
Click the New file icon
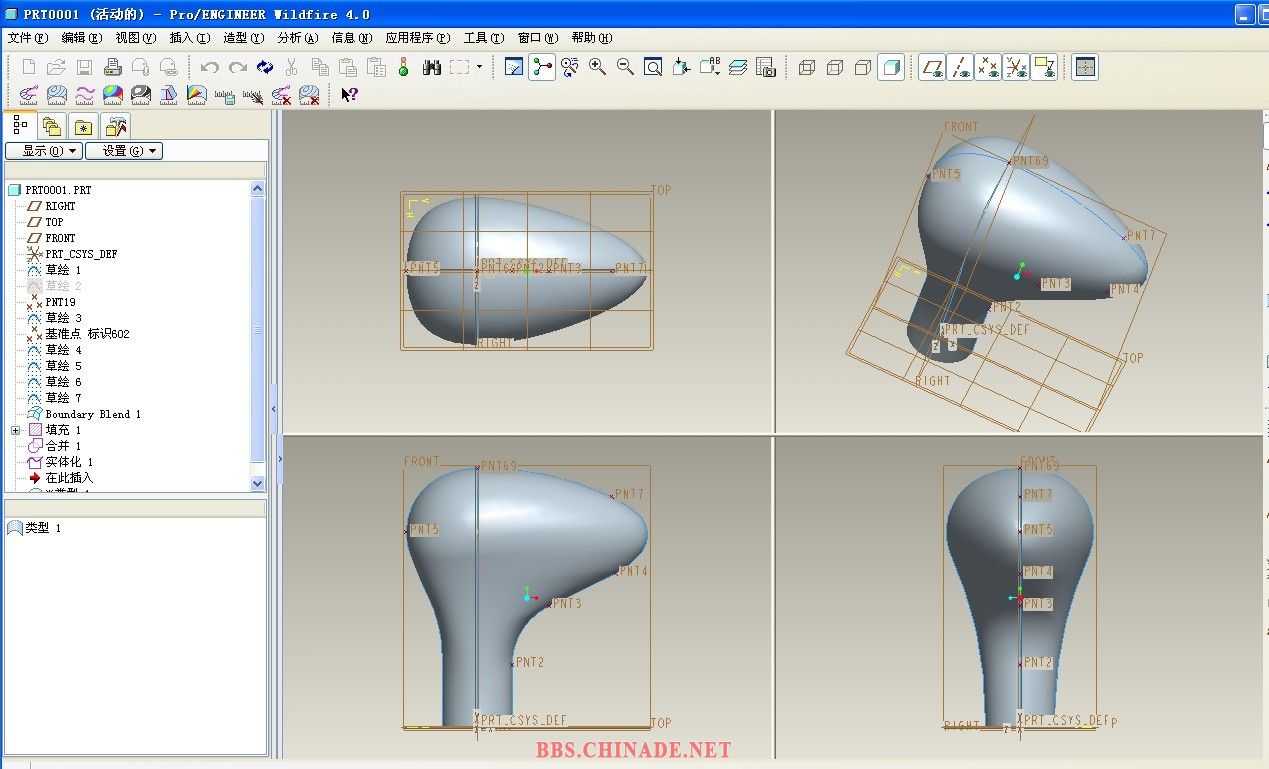(29, 67)
